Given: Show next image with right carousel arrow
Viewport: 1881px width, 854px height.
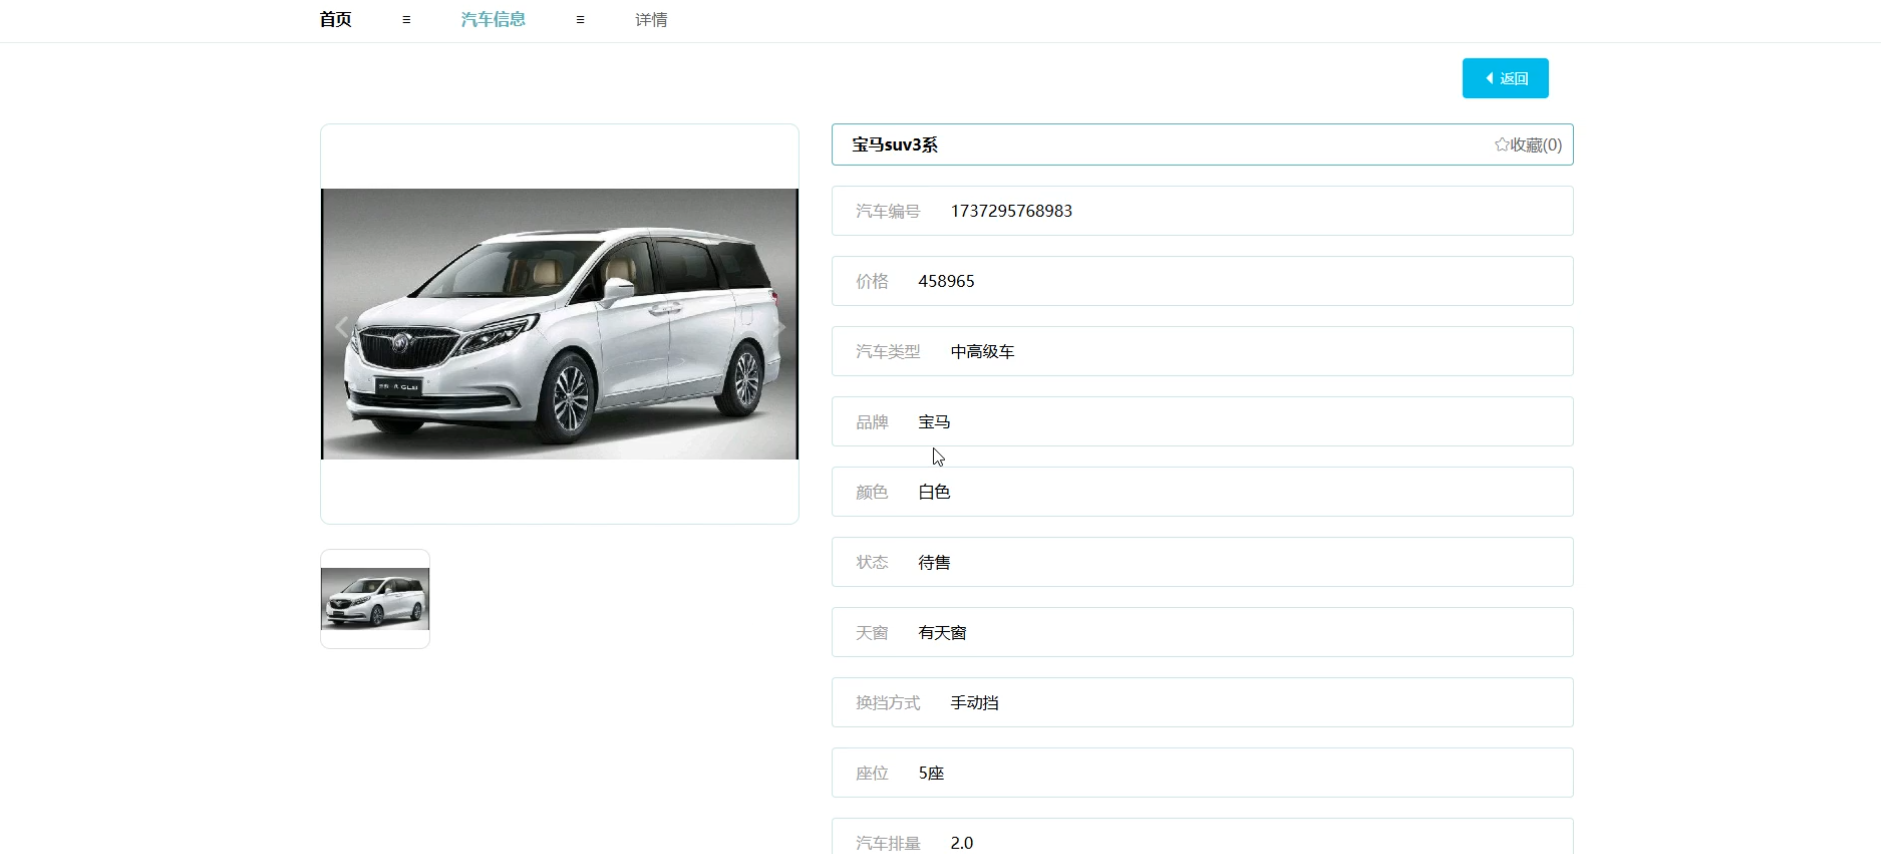Looking at the screenshot, I should click(x=779, y=327).
